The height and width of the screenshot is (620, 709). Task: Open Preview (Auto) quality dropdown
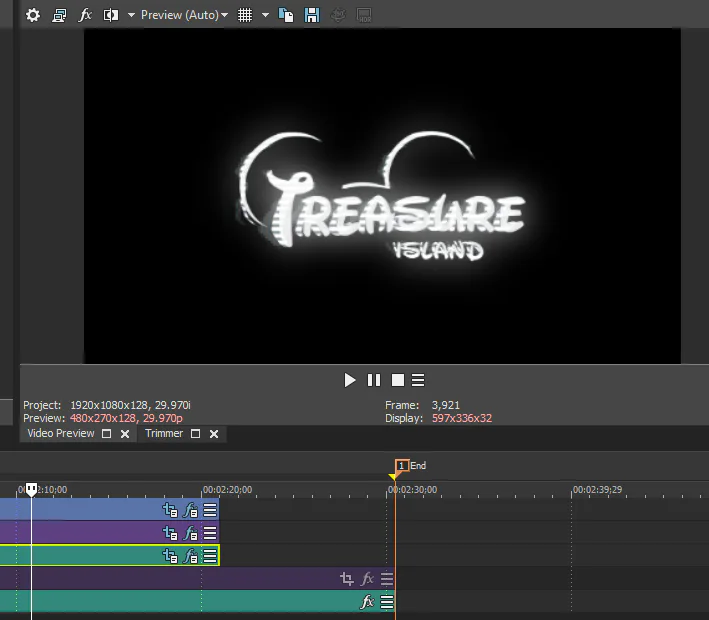click(x=184, y=15)
